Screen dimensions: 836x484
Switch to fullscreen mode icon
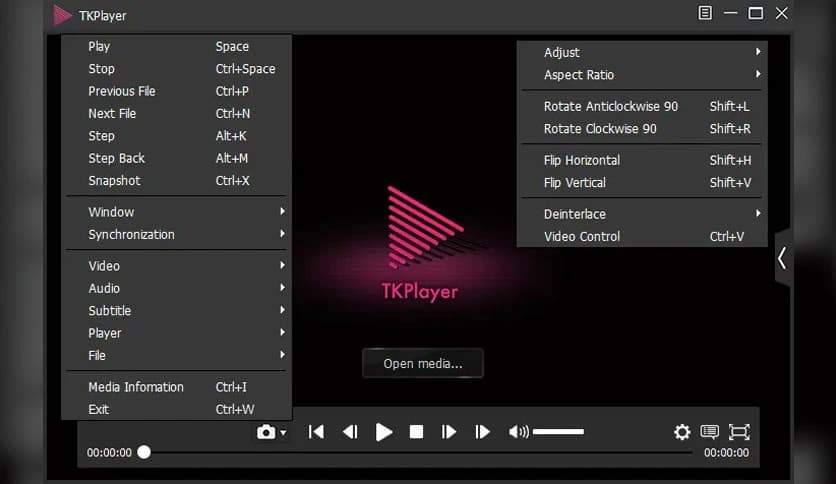pyautogui.click(x=739, y=432)
